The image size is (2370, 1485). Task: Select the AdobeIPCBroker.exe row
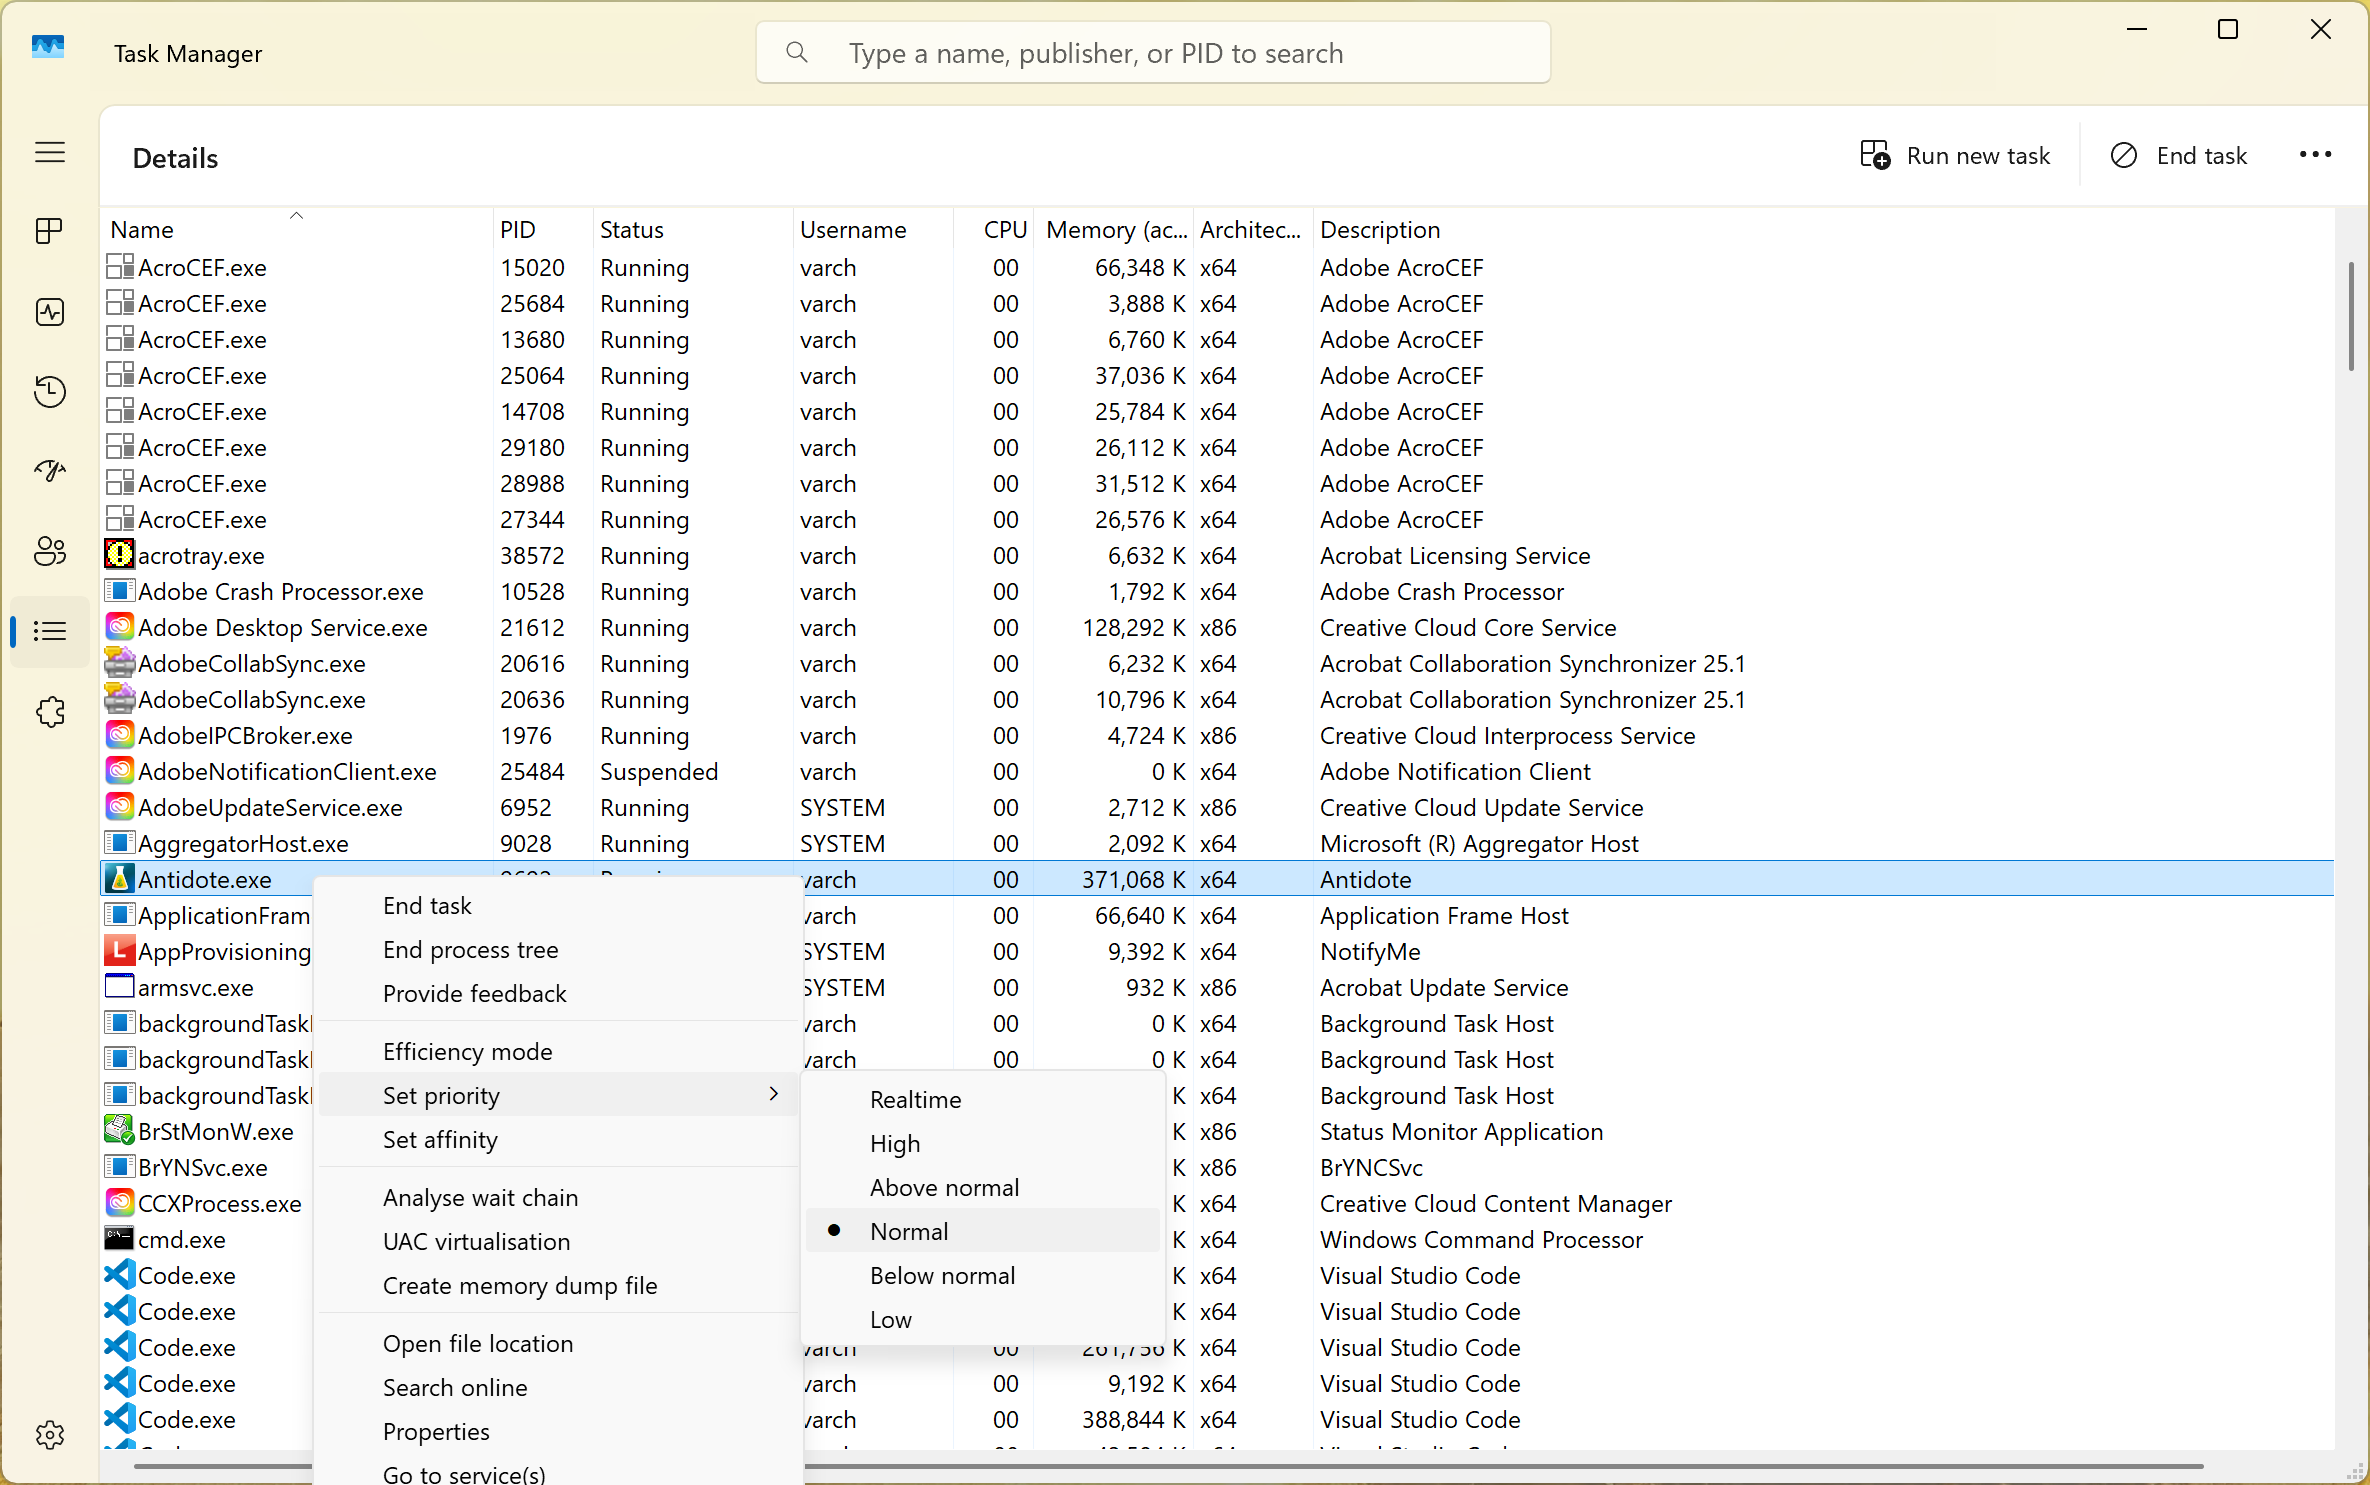tap(1217, 735)
